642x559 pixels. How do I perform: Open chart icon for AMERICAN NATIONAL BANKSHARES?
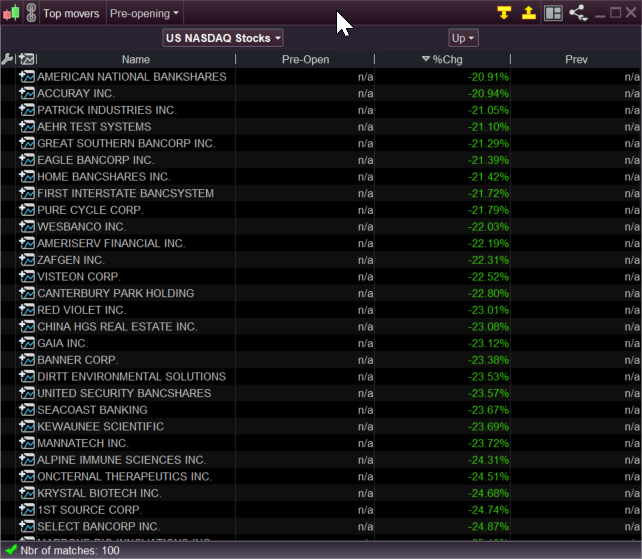point(27,77)
